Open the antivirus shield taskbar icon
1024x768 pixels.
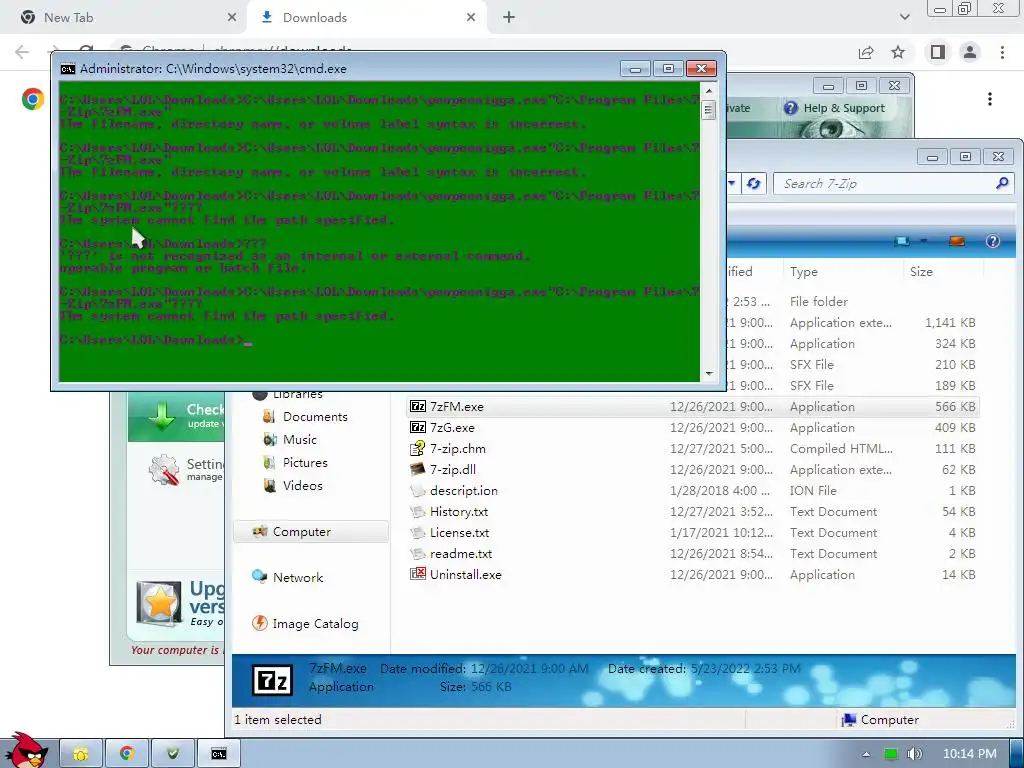click(x=172, y=754)
